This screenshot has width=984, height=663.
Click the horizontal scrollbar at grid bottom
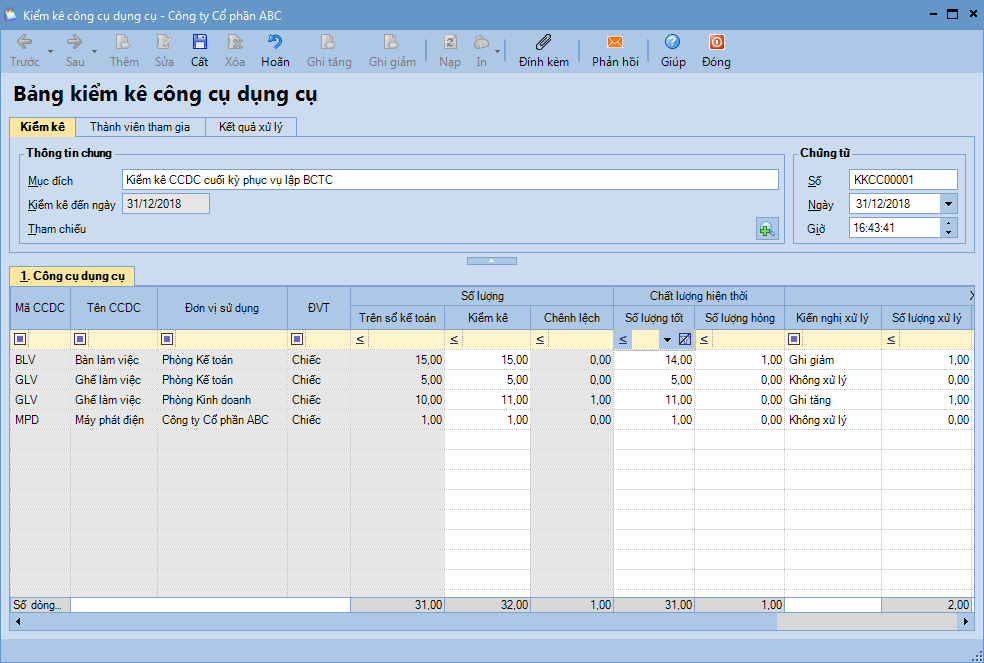click(400, 621)
